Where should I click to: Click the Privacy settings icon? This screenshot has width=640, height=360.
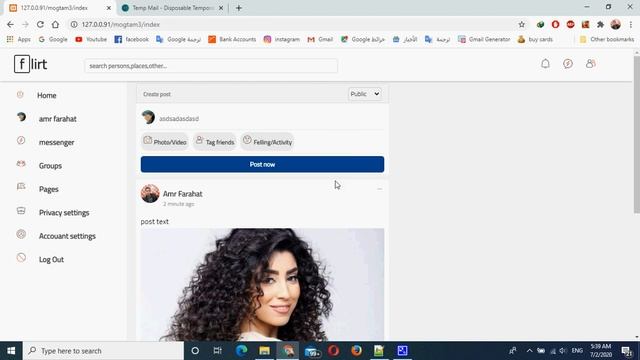[21, 211]
